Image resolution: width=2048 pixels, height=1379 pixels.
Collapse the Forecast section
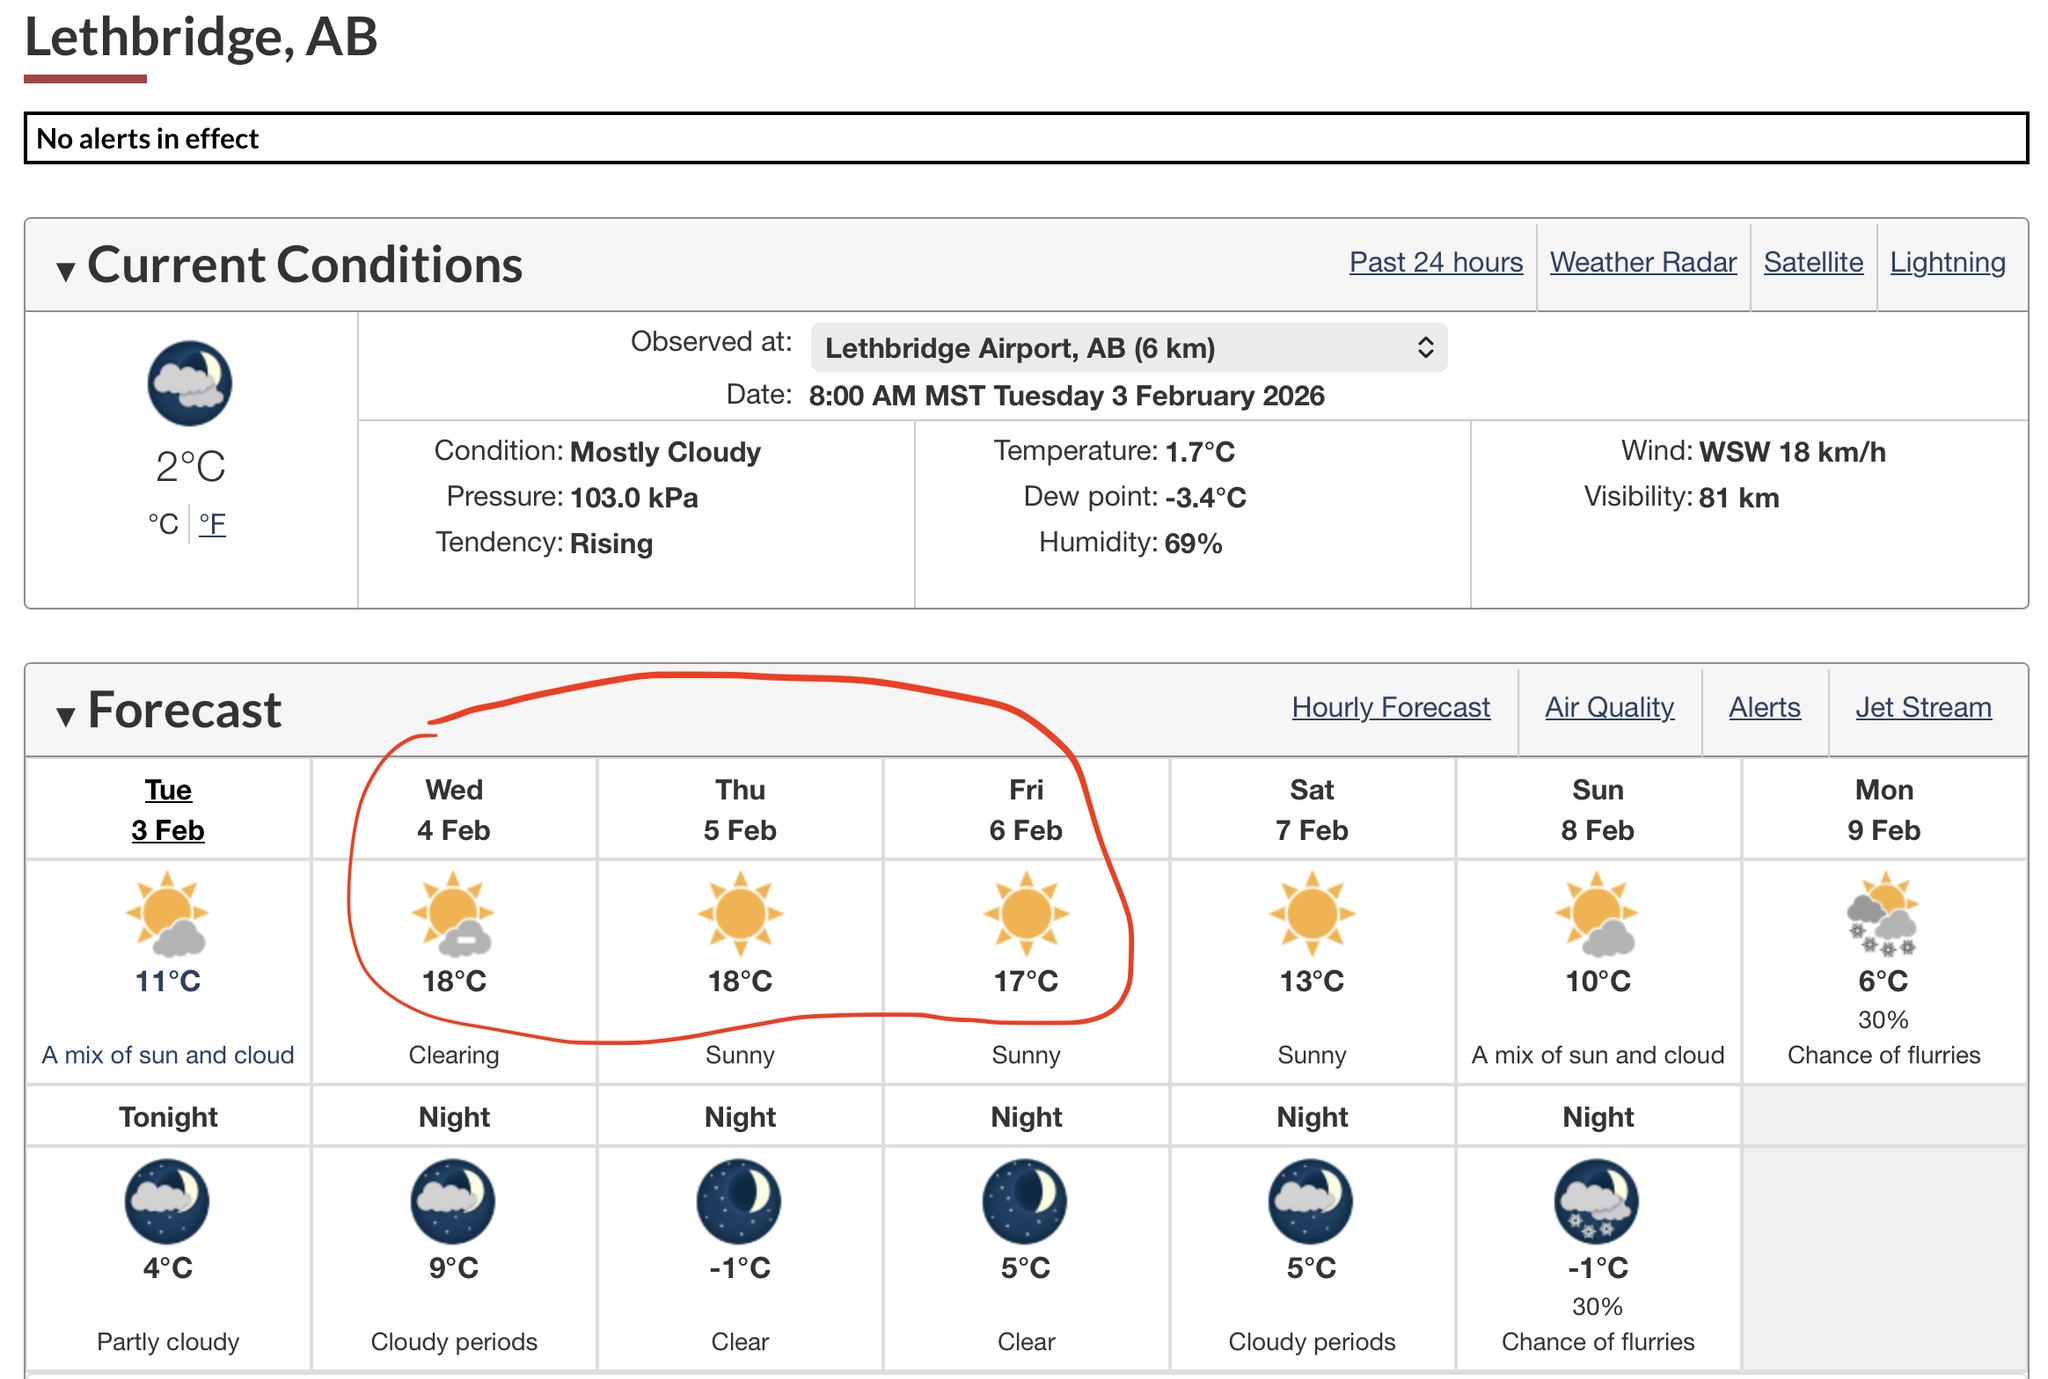(66, 713)
